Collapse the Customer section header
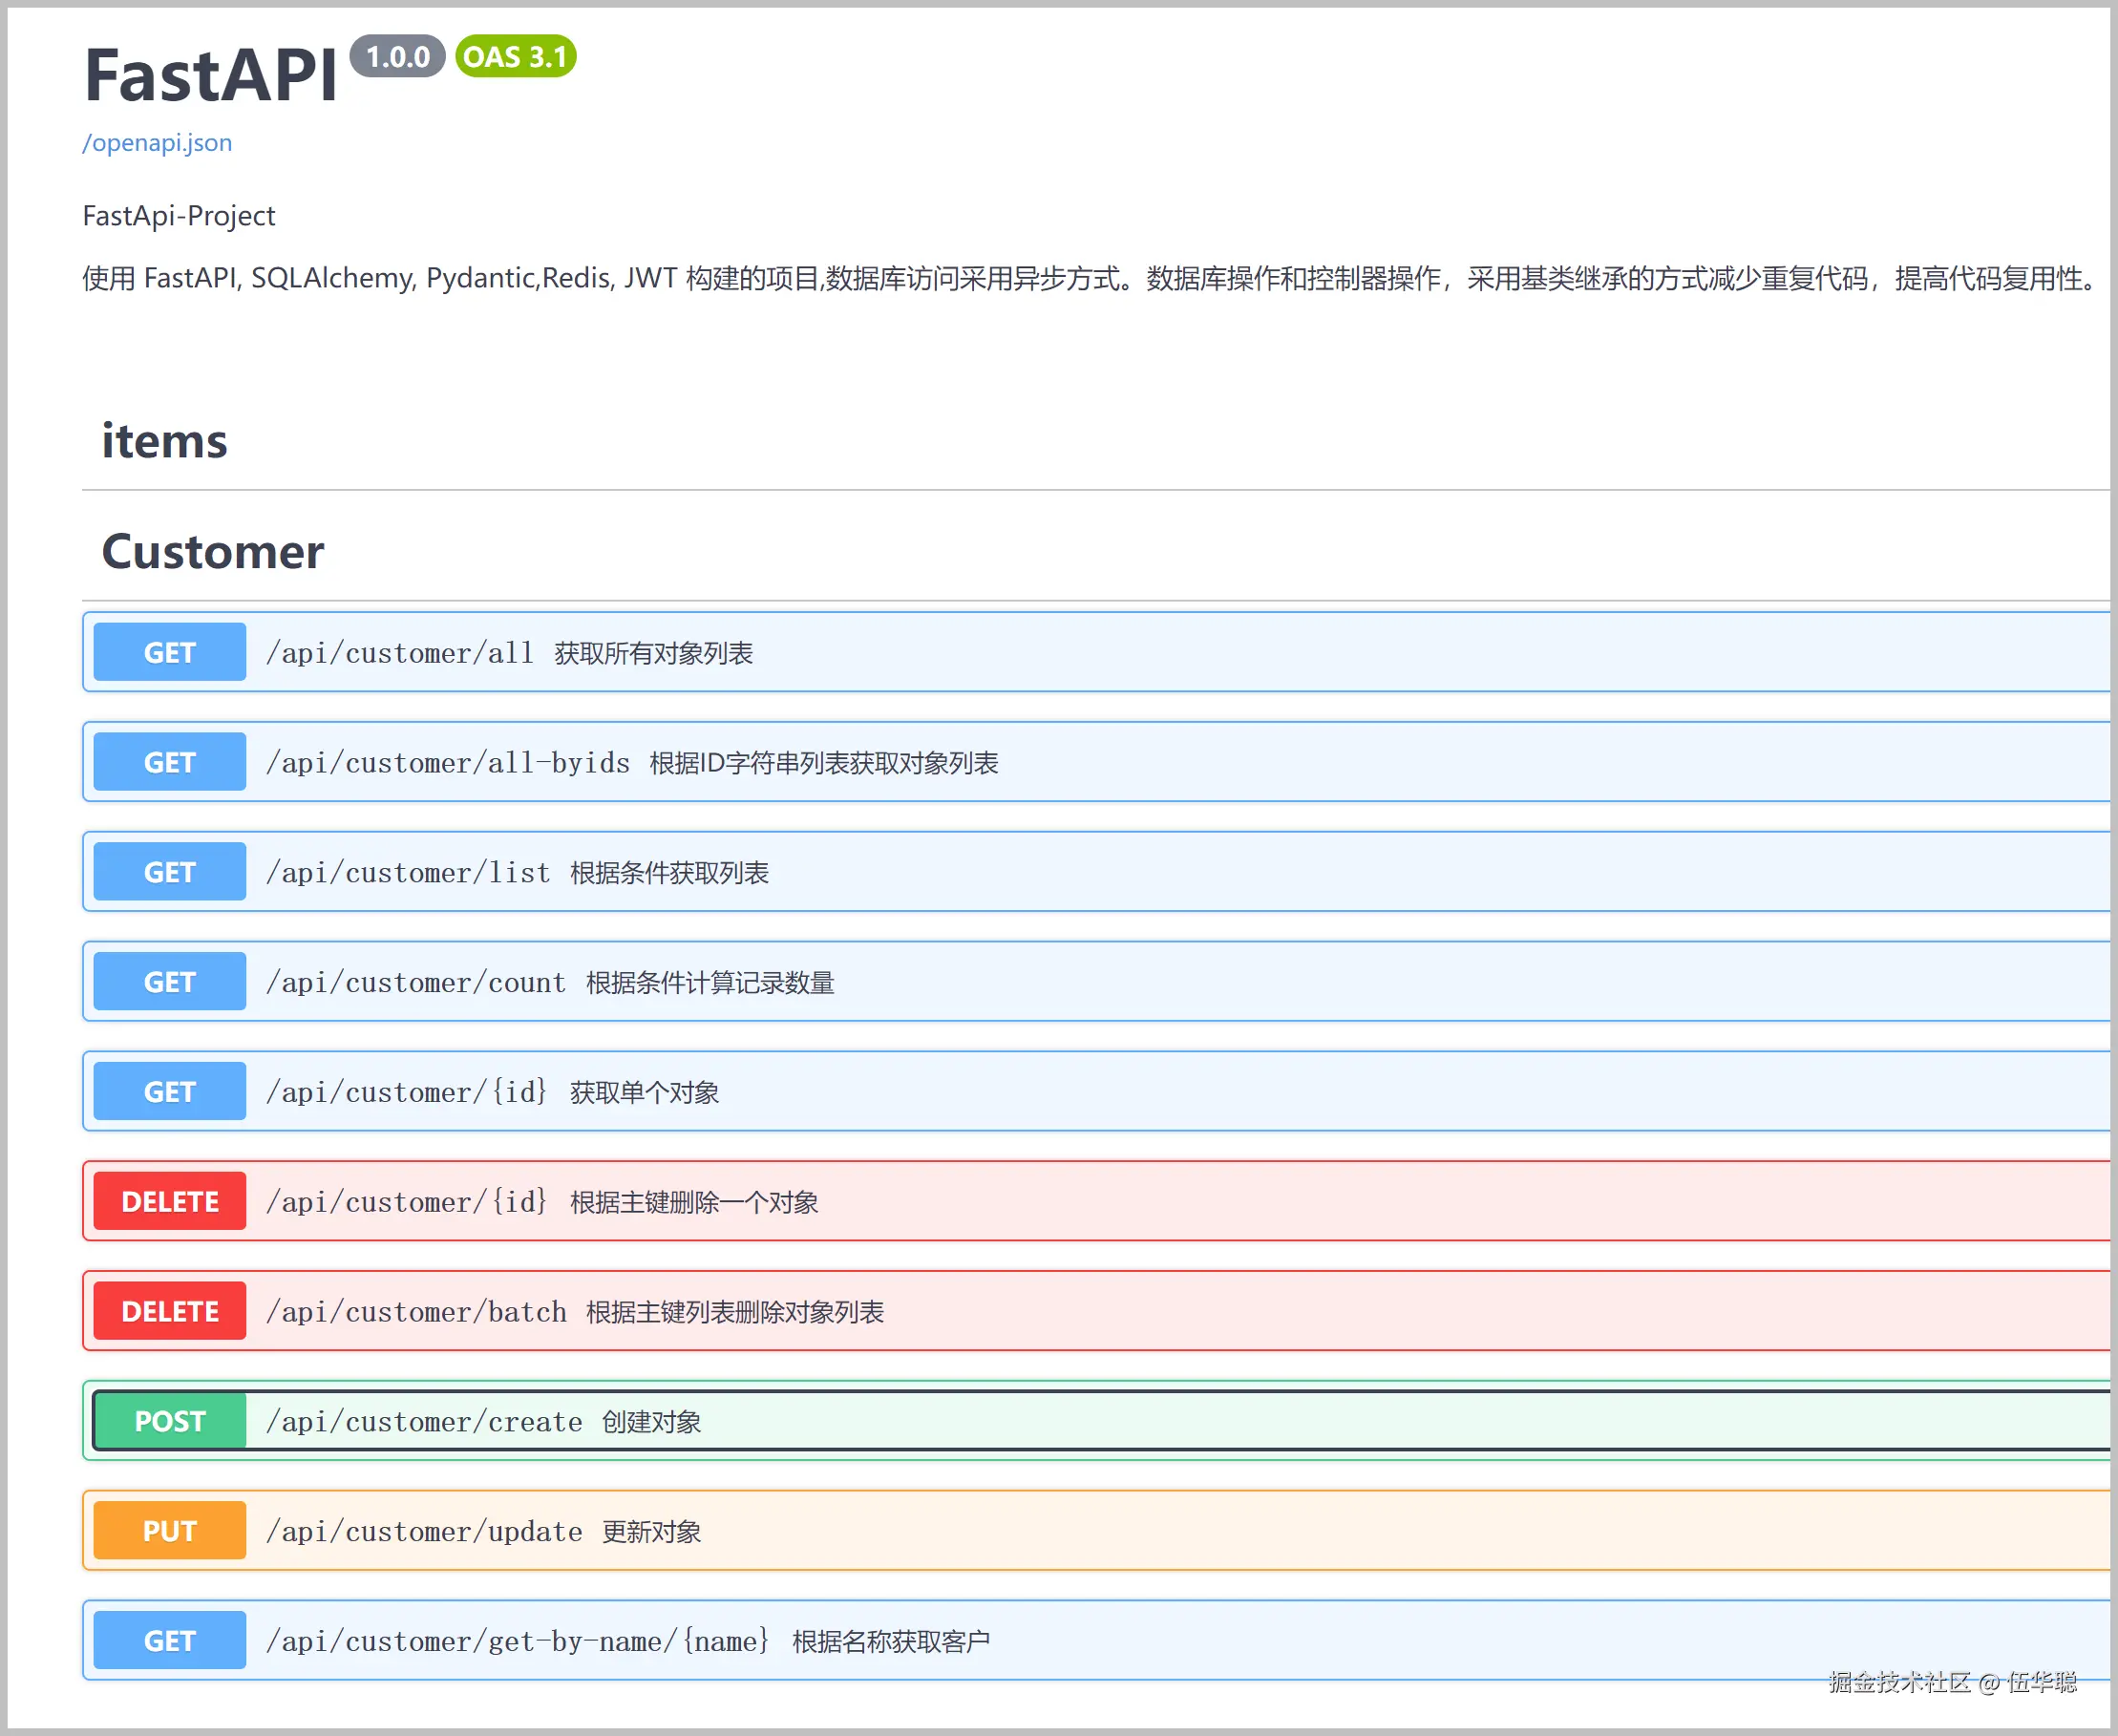Screen dimensions: 2118x1736 tap(213, 551)
